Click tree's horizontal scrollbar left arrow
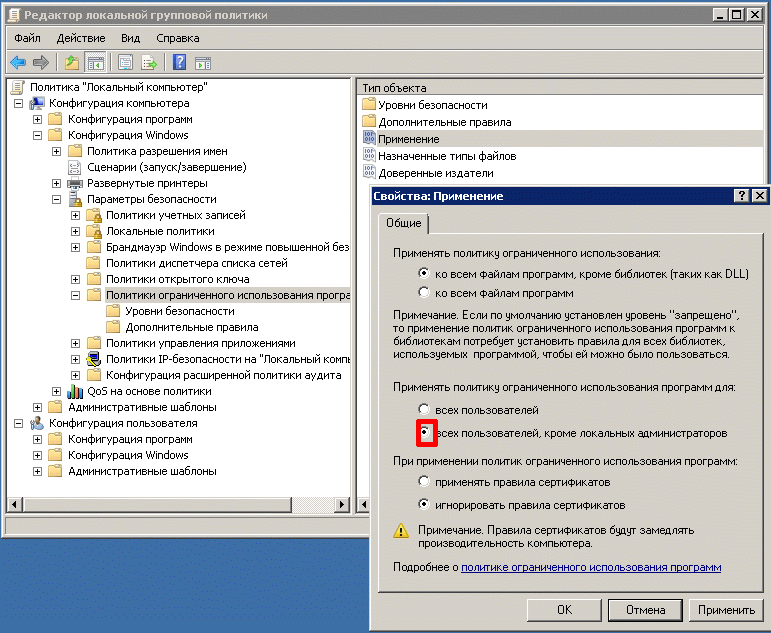The height and width of the screenshot is (633, 771). pos(14,504)
